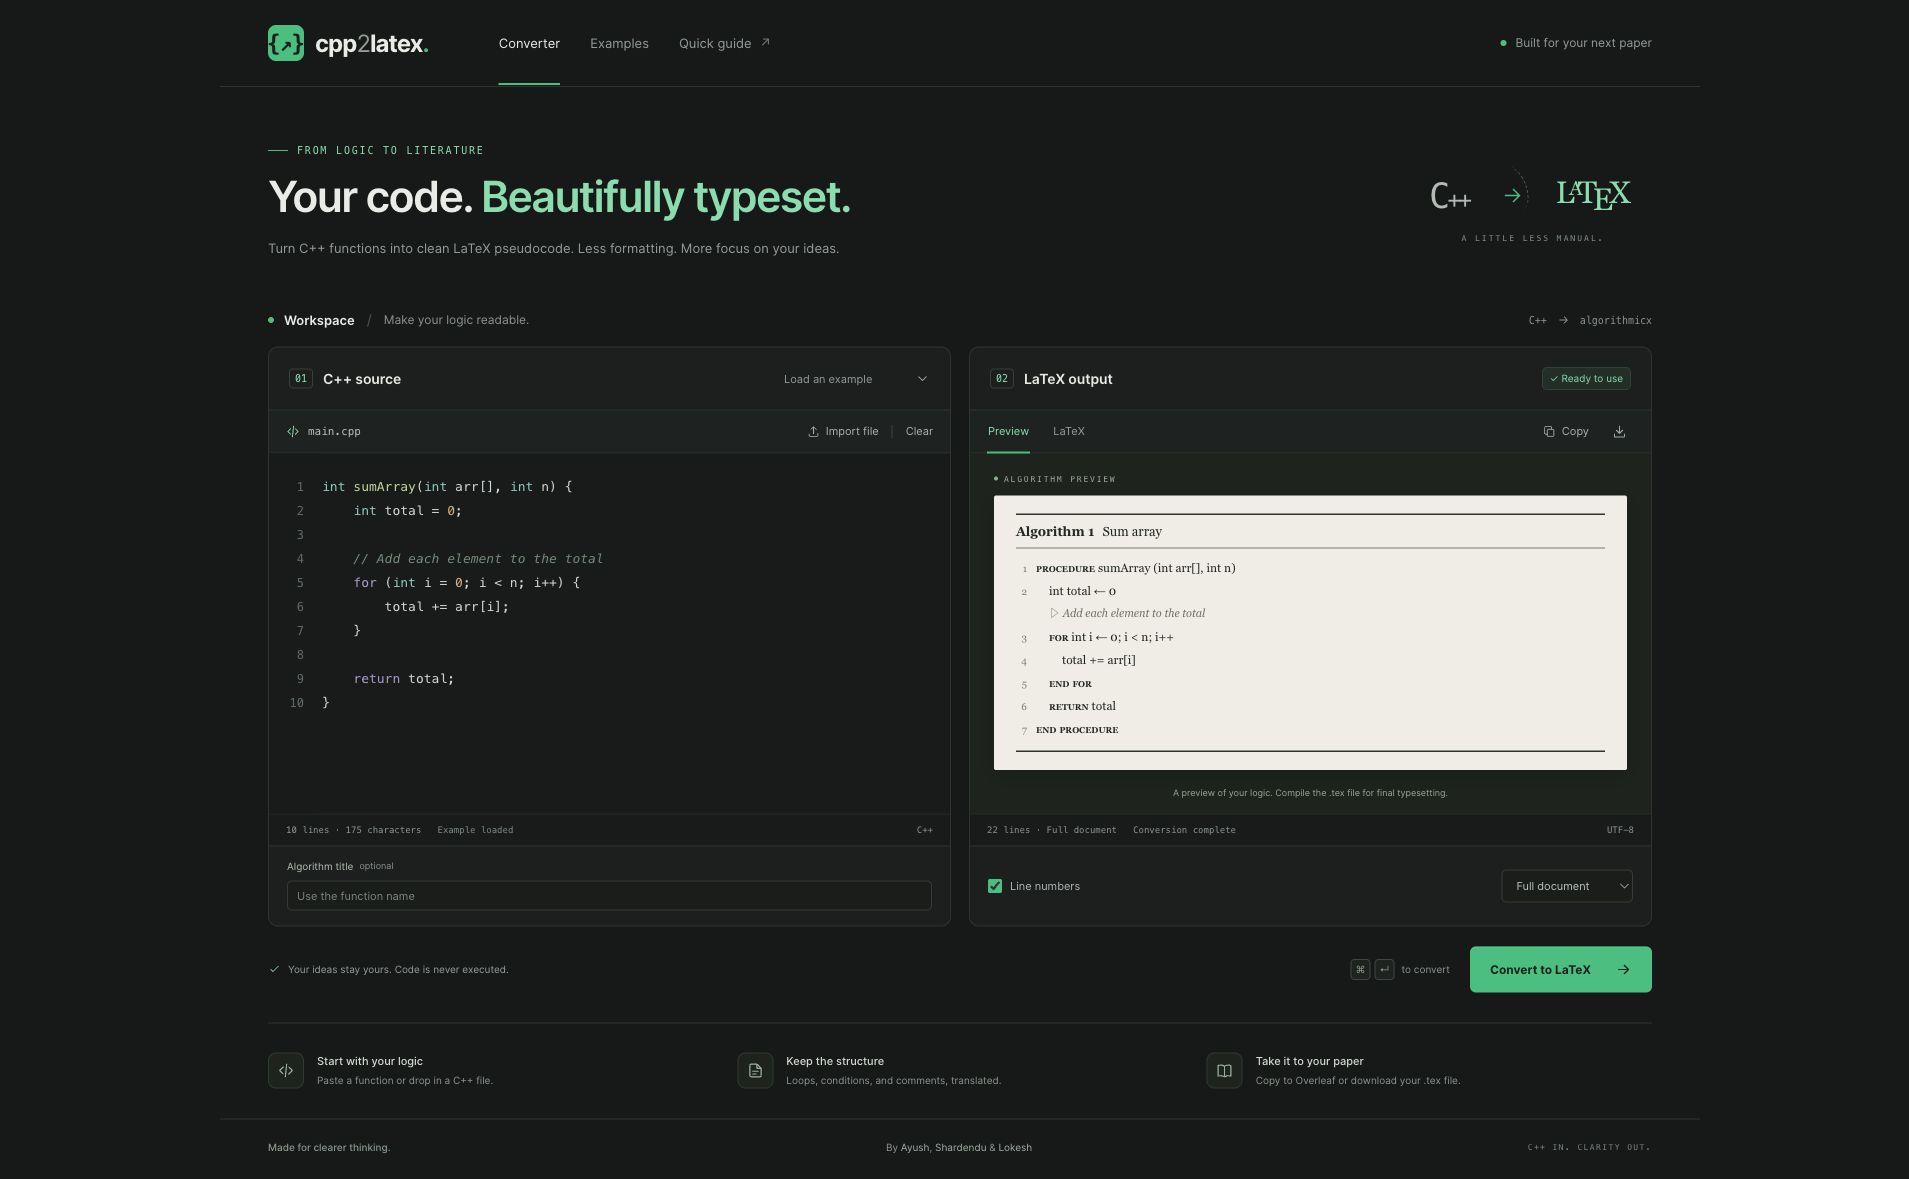
Task: Click the algorithmicx label
Action: coord(1615,320)
